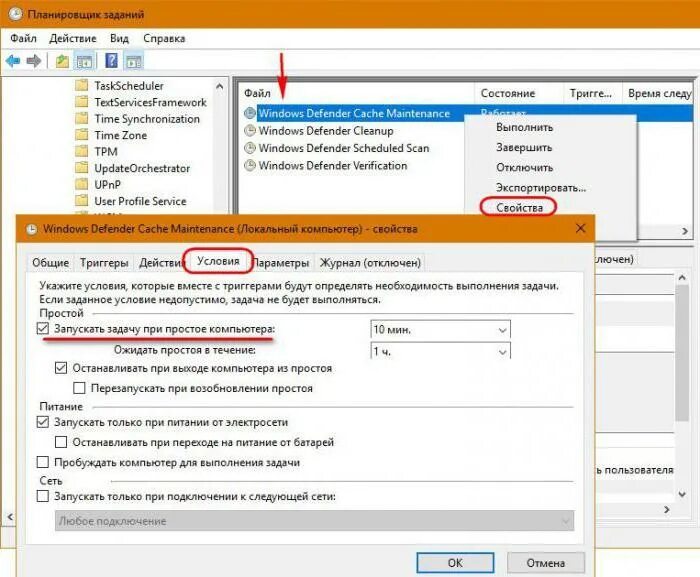The height and width of the screenshot is (577, 700).
Task: Select the 'Windows Defender Scheduled Scan' task row
Action: pyautogui.click(x=343, y=148)
